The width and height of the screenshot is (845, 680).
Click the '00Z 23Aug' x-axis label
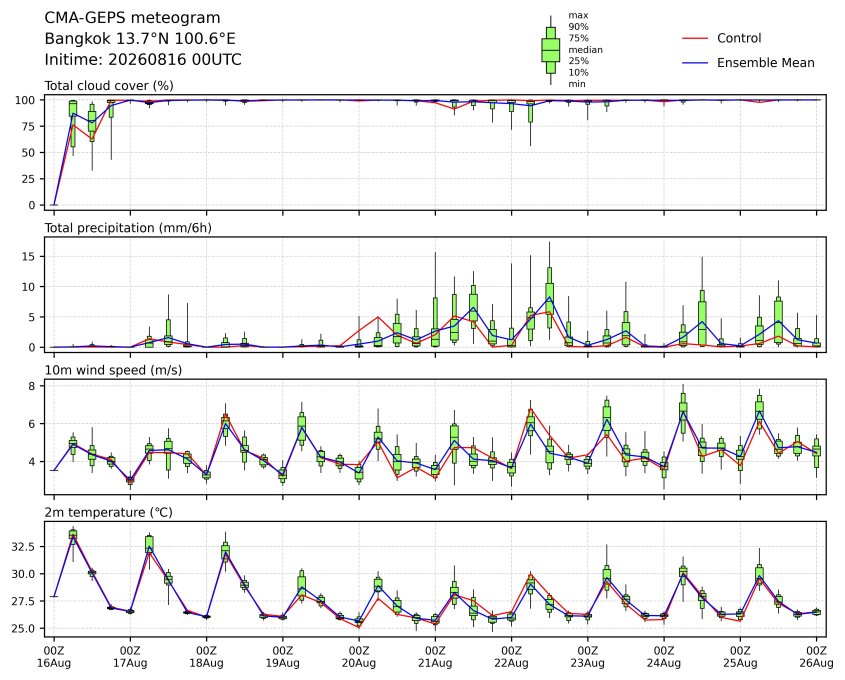tap(587, 657)
